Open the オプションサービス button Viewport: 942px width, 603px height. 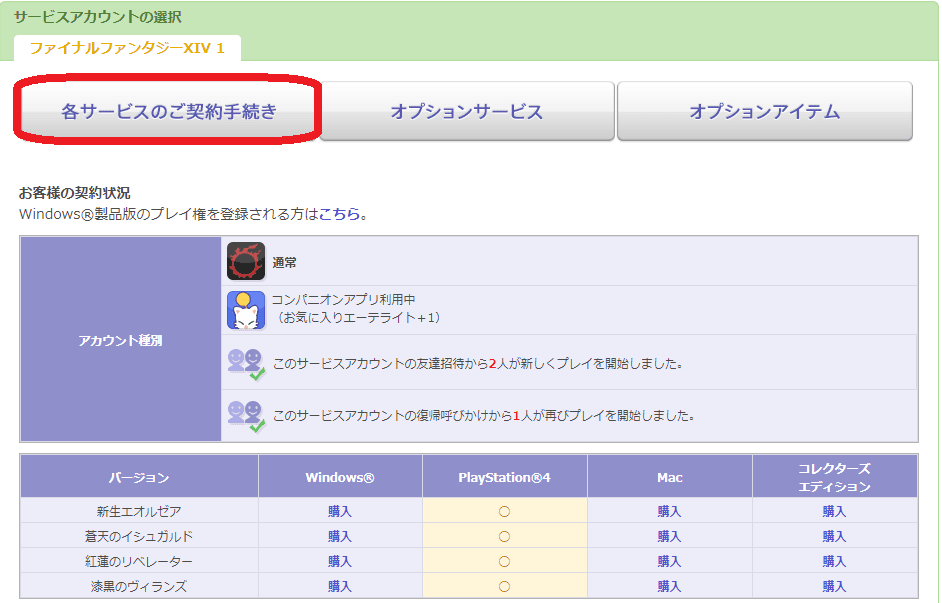tap(467, 111)
